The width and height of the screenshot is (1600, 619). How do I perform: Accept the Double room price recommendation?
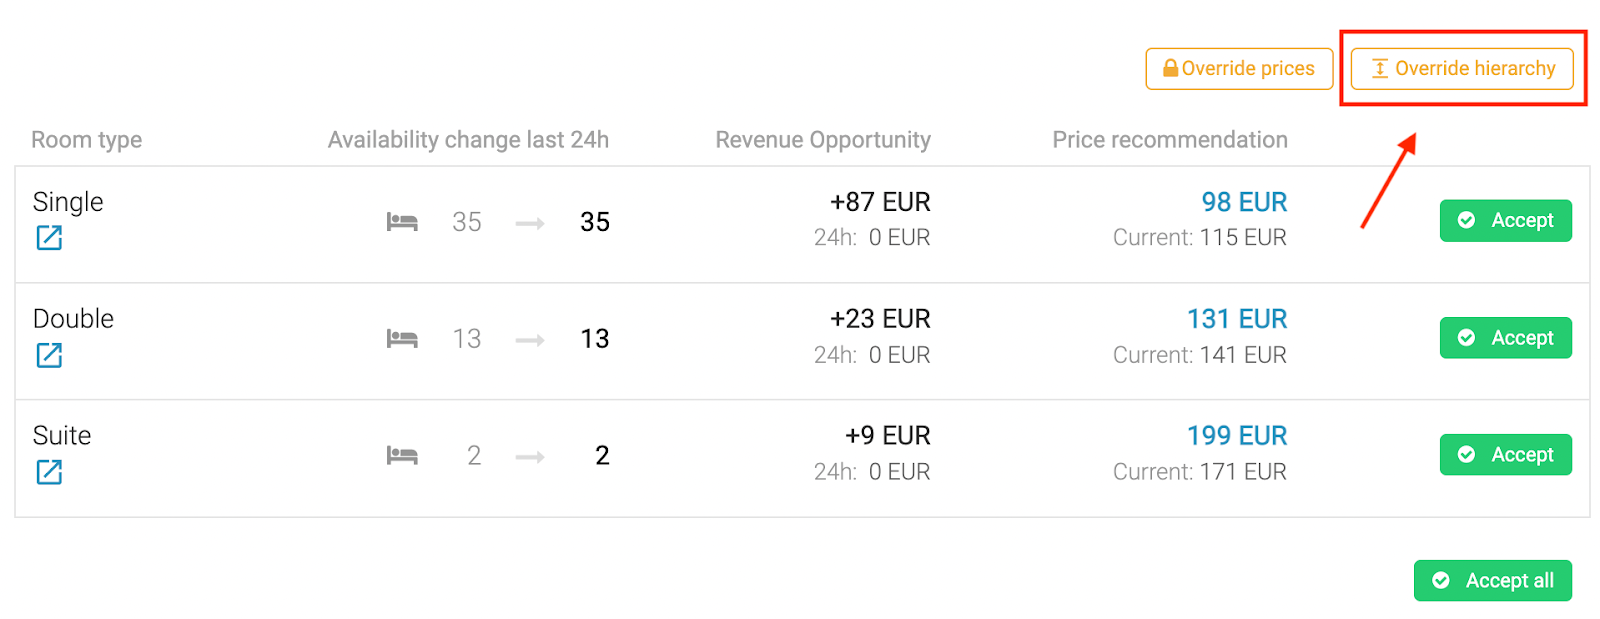tap(1505, 338)
